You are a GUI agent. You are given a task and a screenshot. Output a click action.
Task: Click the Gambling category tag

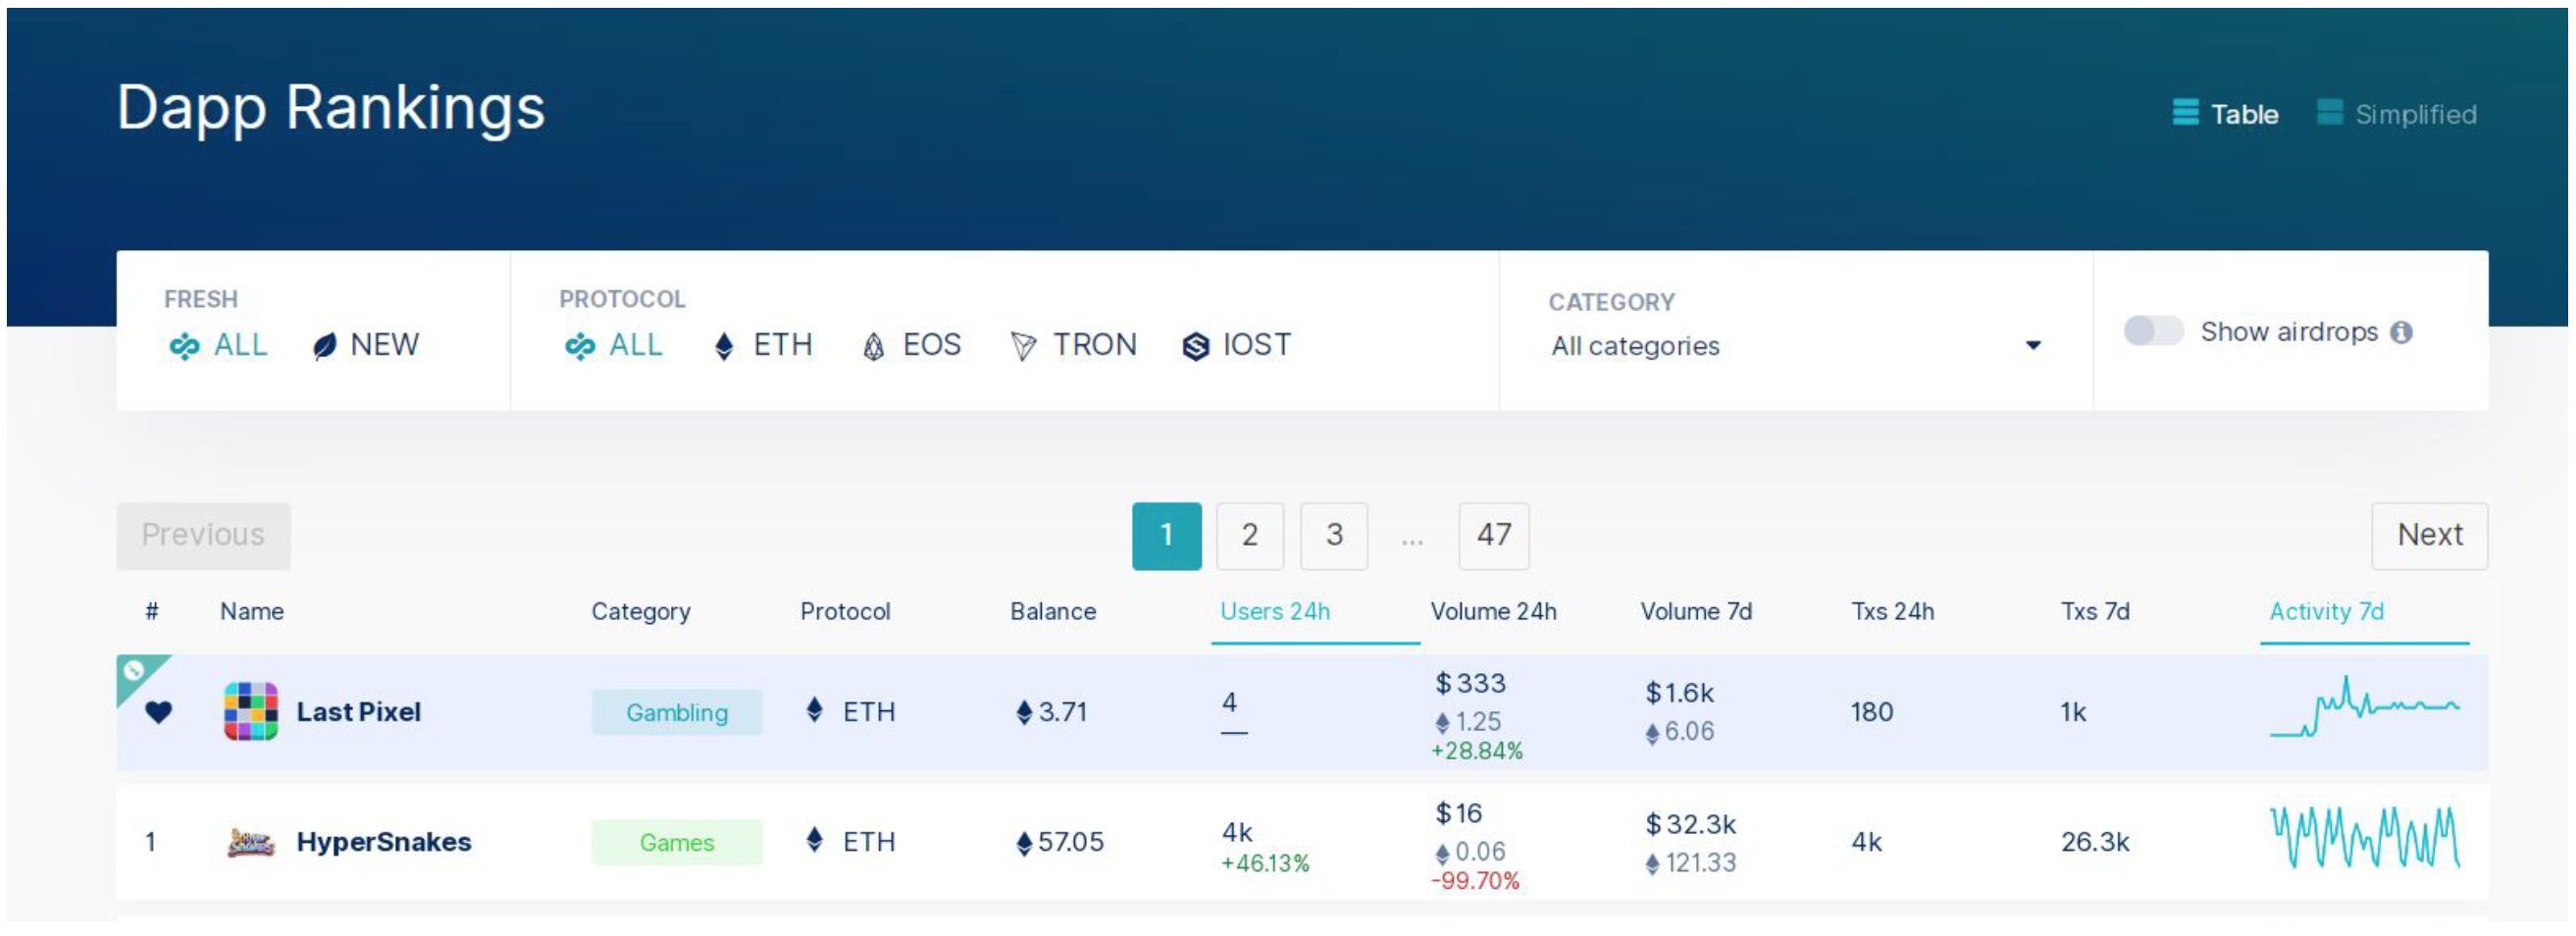click(x=676, y=712)
